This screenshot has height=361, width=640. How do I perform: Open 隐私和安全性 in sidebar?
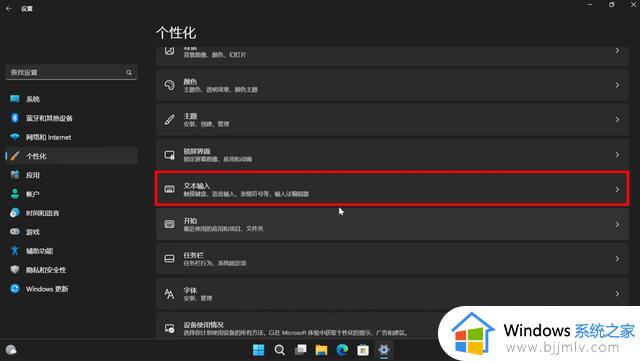click(71, 270)
